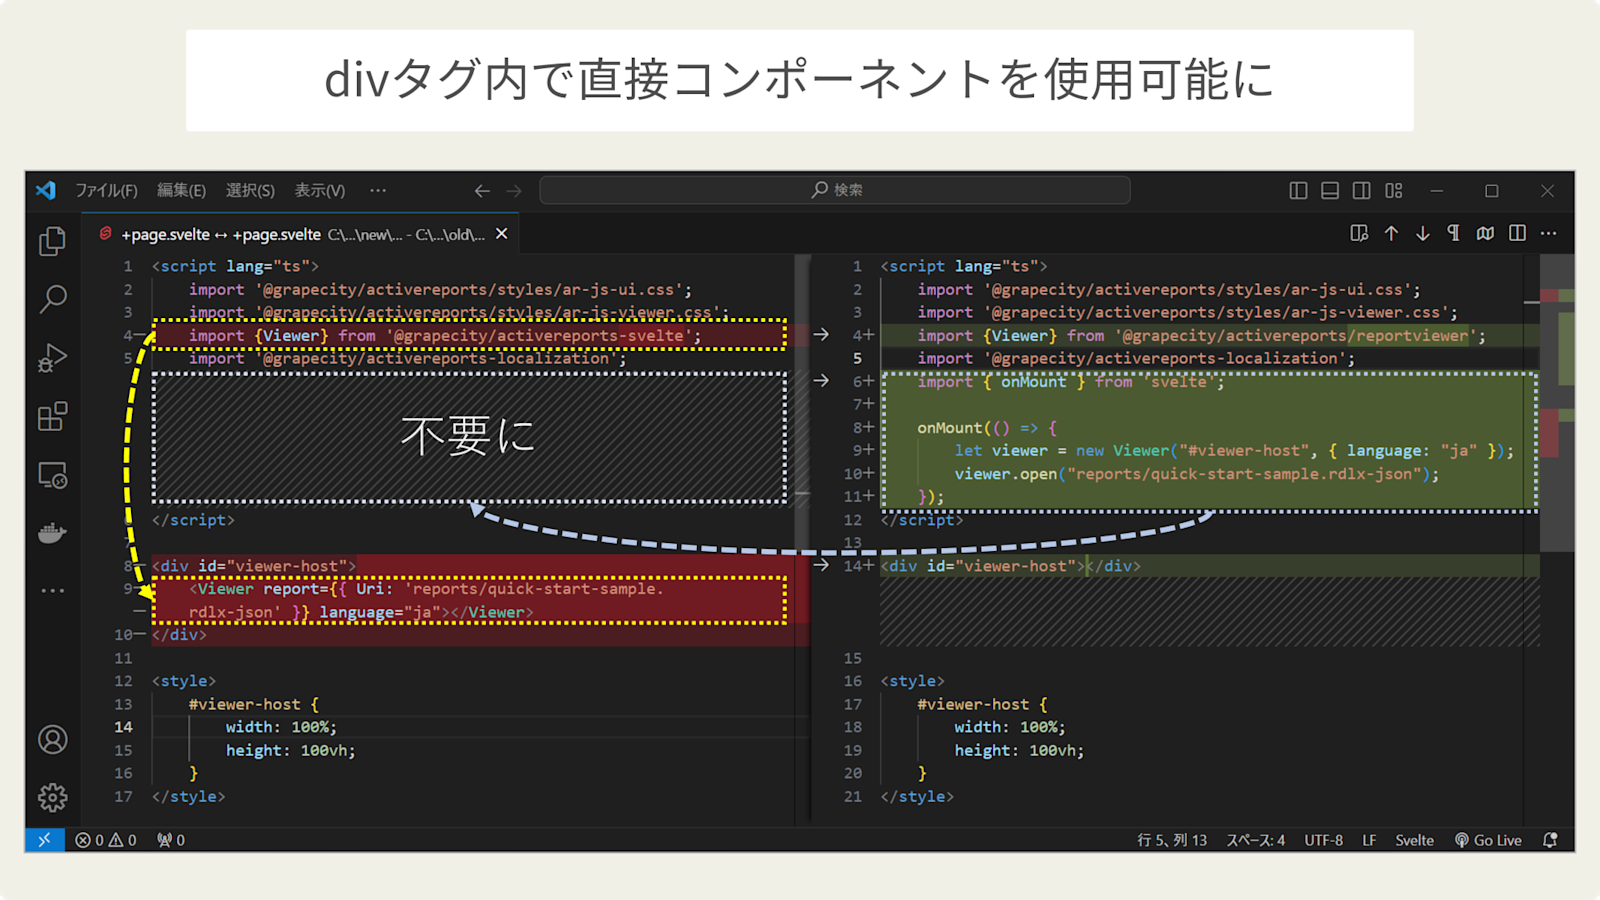Click 行 5, 列 13 cursor position

1172,840
